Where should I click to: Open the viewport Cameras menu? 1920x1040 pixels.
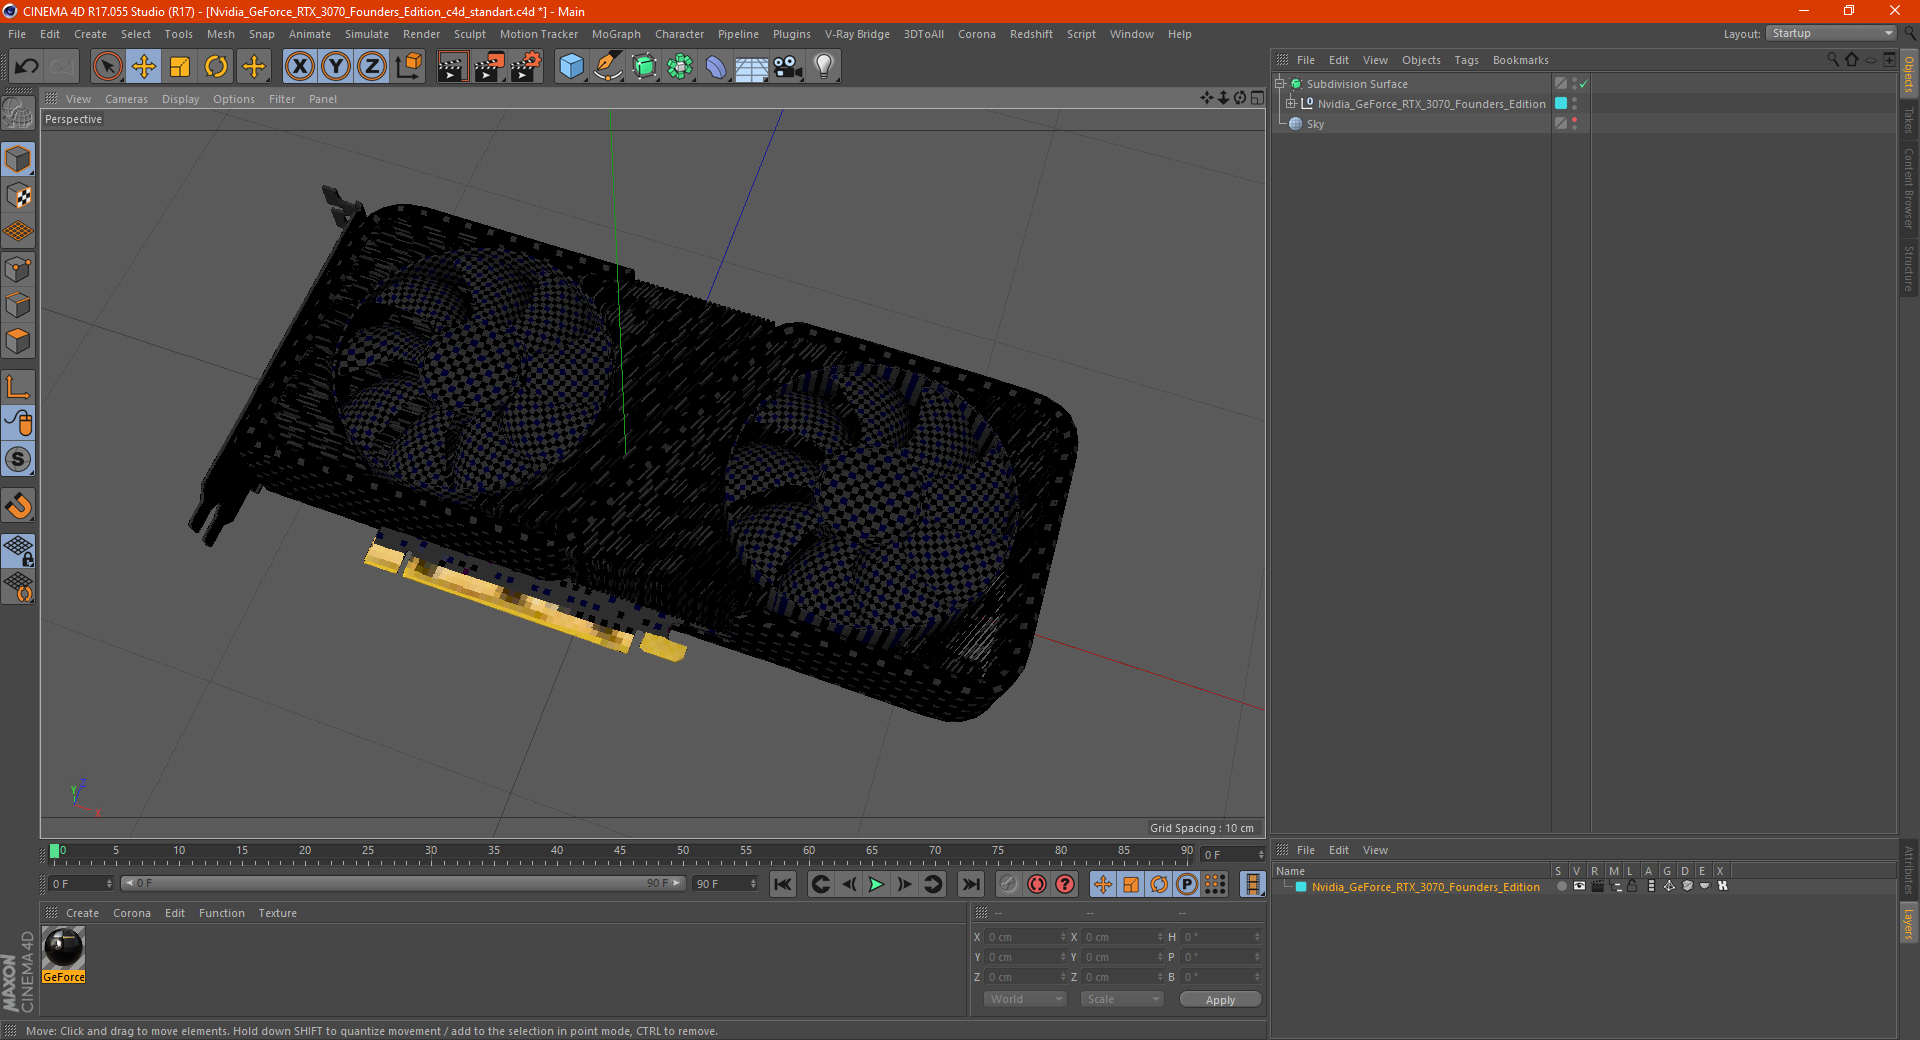point(126,99)
